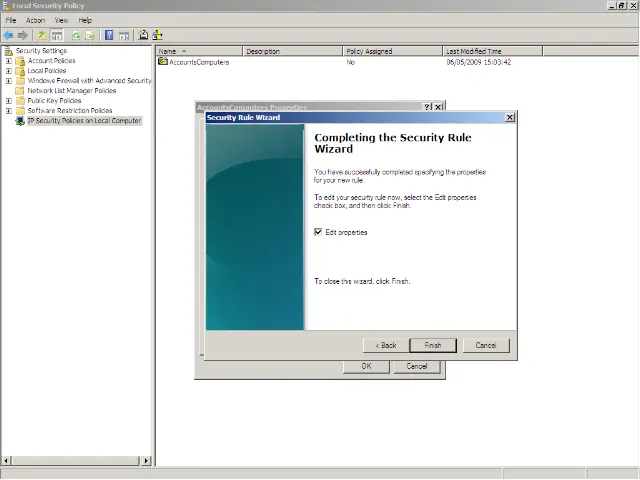Select Network List Manager Policies in tree
The image size is (640, 480).
(x=71, y=91)
